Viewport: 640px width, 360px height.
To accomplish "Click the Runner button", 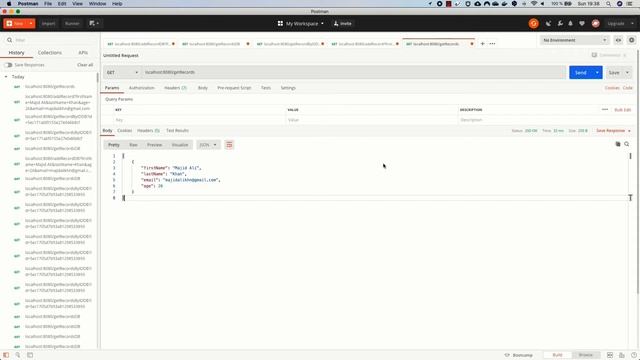I will [x=72, y=24].
